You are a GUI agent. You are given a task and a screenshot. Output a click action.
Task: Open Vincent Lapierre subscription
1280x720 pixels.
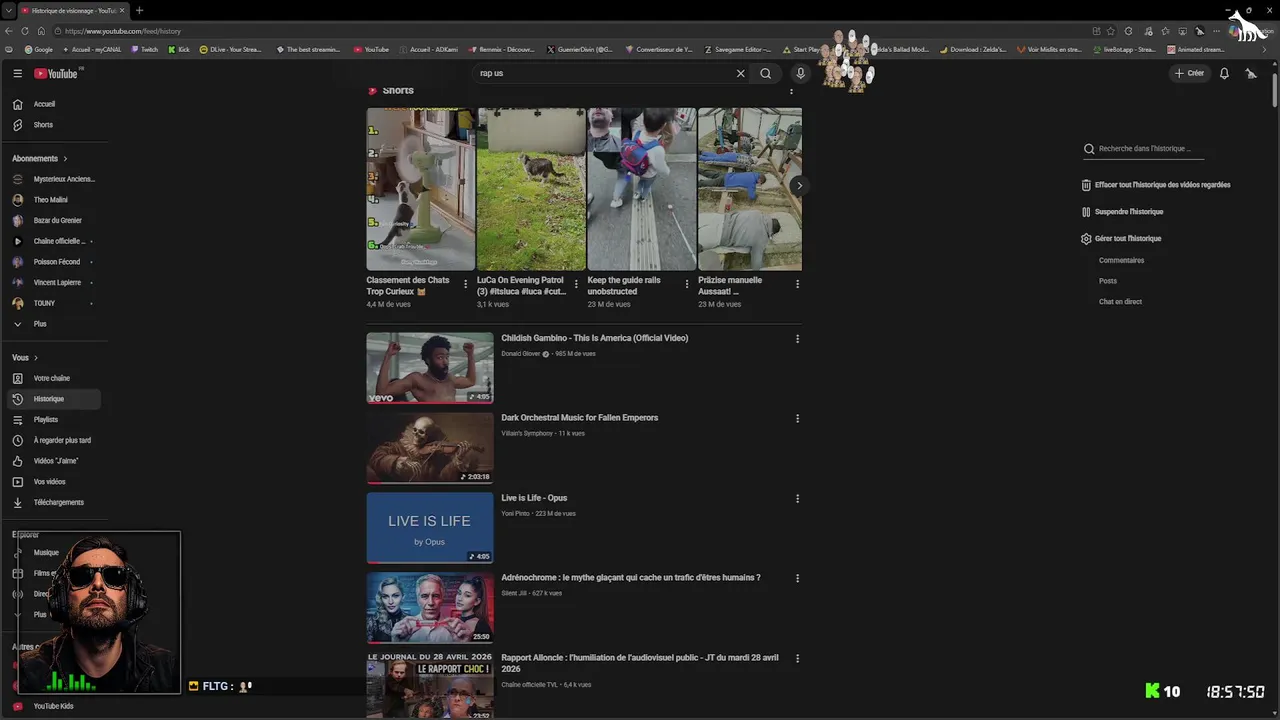pyautogui.click(x=56, y=283)
